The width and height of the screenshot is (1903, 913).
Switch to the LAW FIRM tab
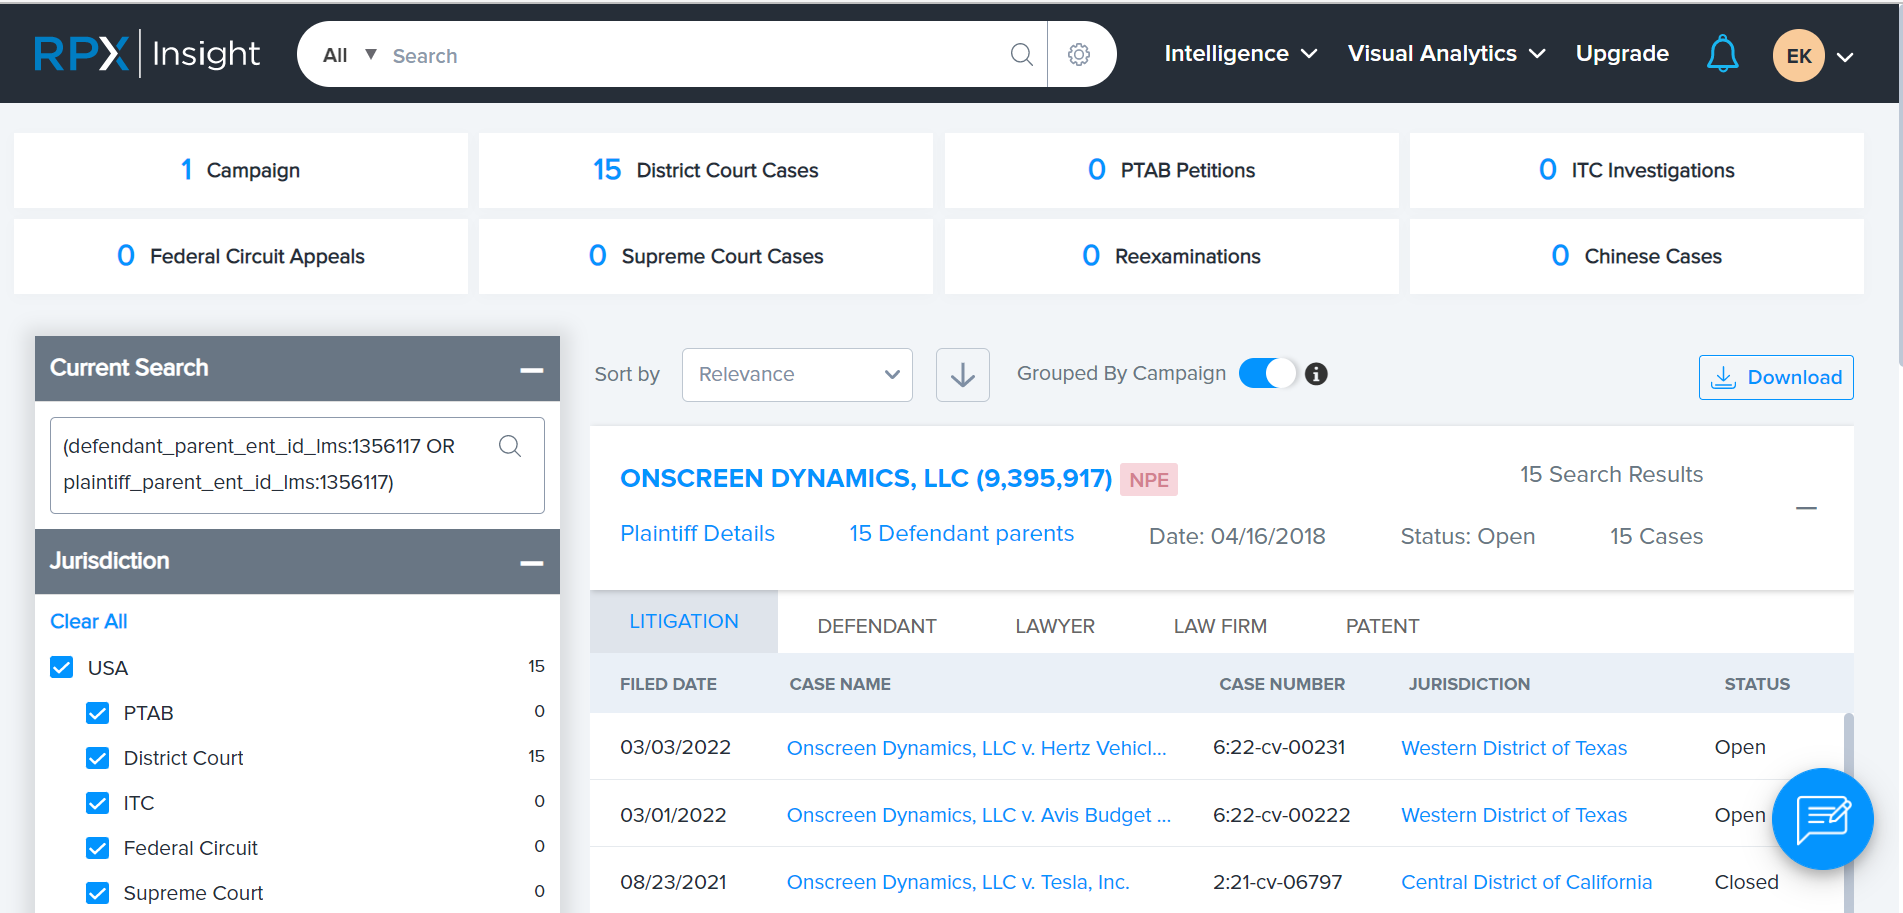tap(1220, 626)
